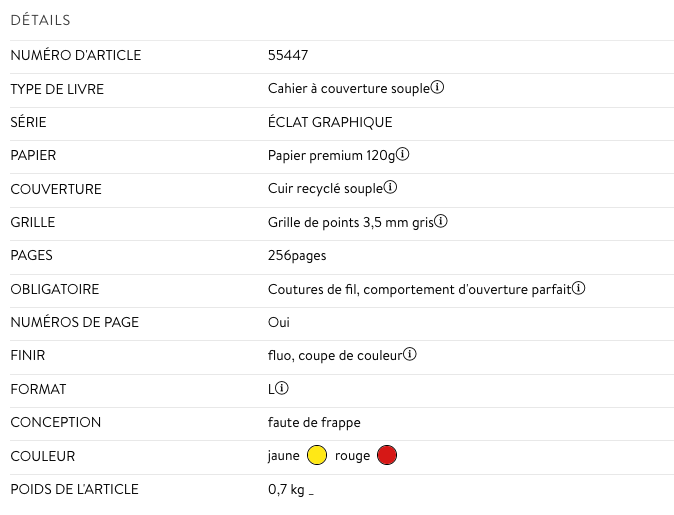Screen dimensions: 674x515
Task: Click the DÉTAILS section heading
Action: point(40,20)
